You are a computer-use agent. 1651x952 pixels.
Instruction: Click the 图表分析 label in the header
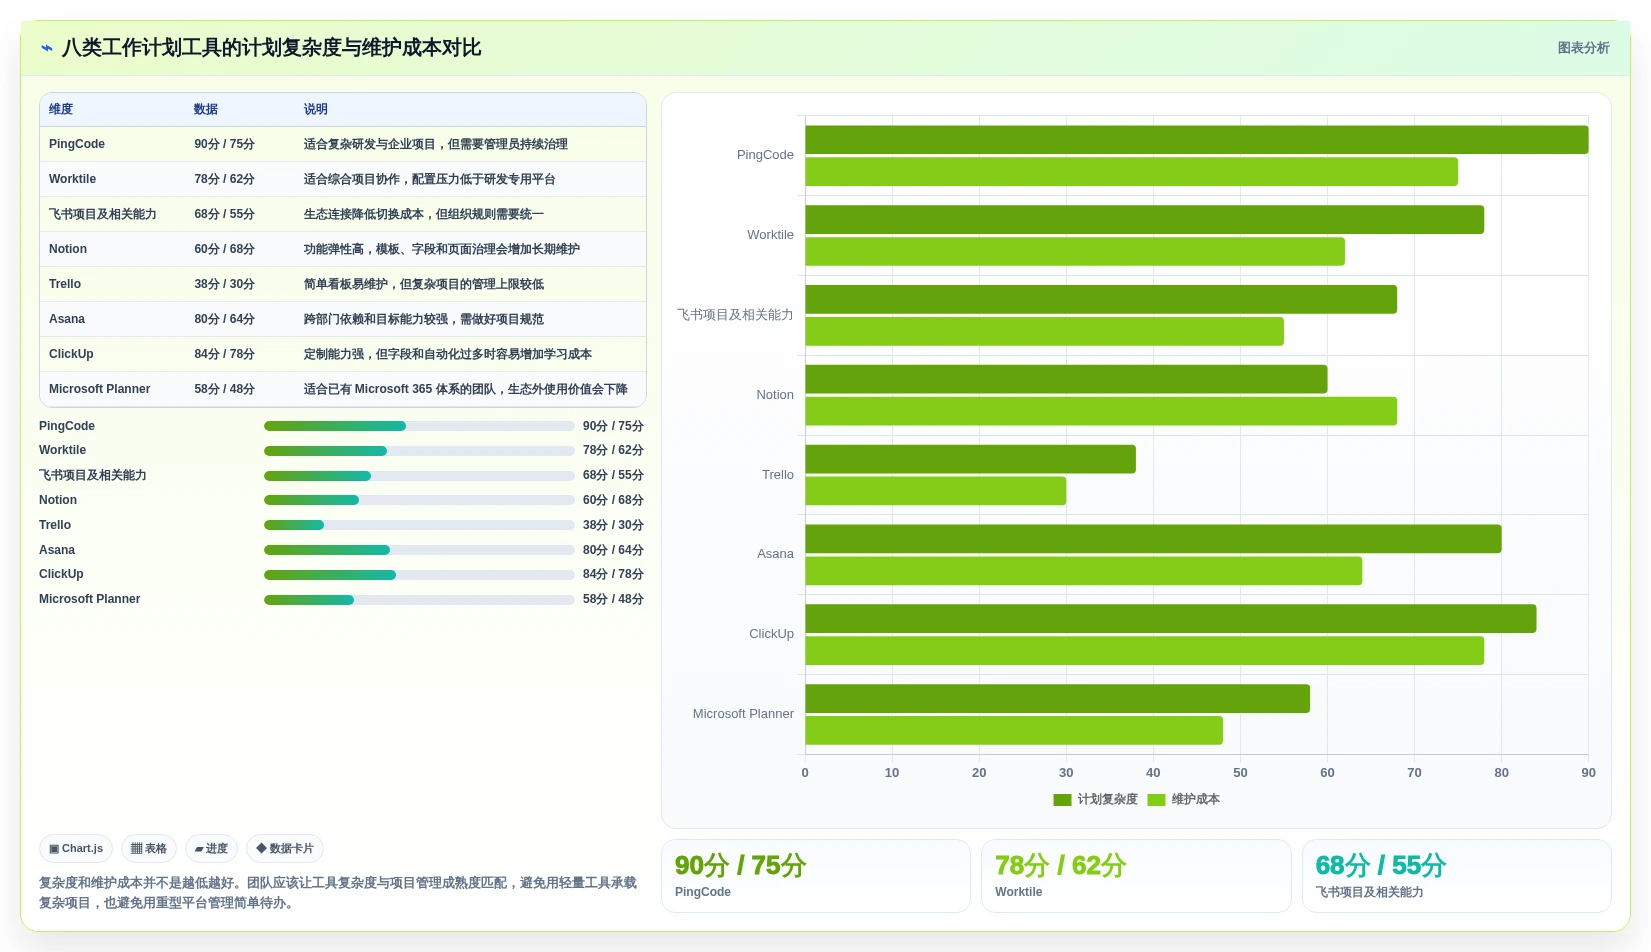click(x=1583, y=48)
